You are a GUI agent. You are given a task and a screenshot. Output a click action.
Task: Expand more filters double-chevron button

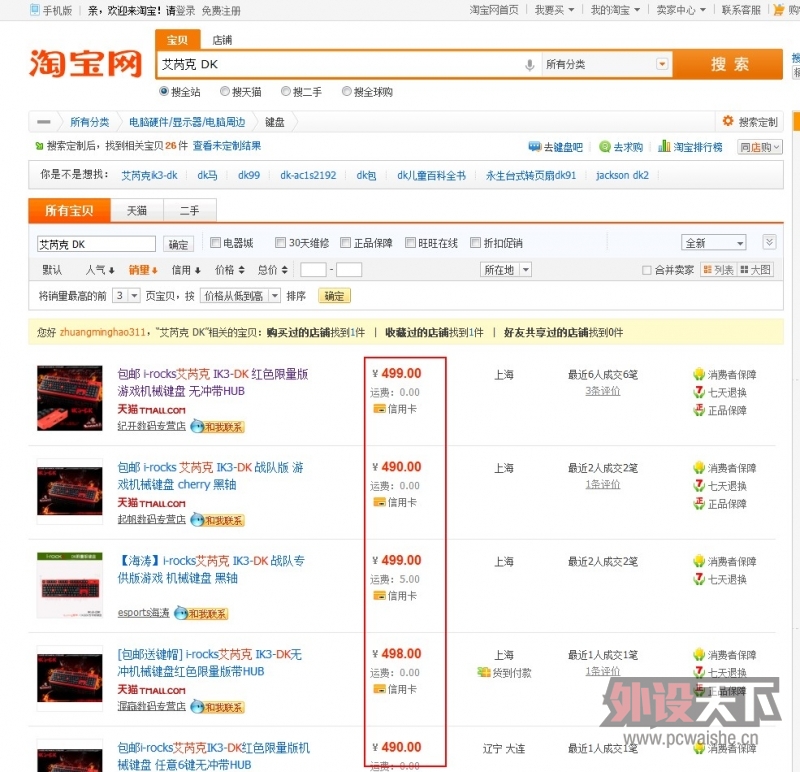click(769, 242)
